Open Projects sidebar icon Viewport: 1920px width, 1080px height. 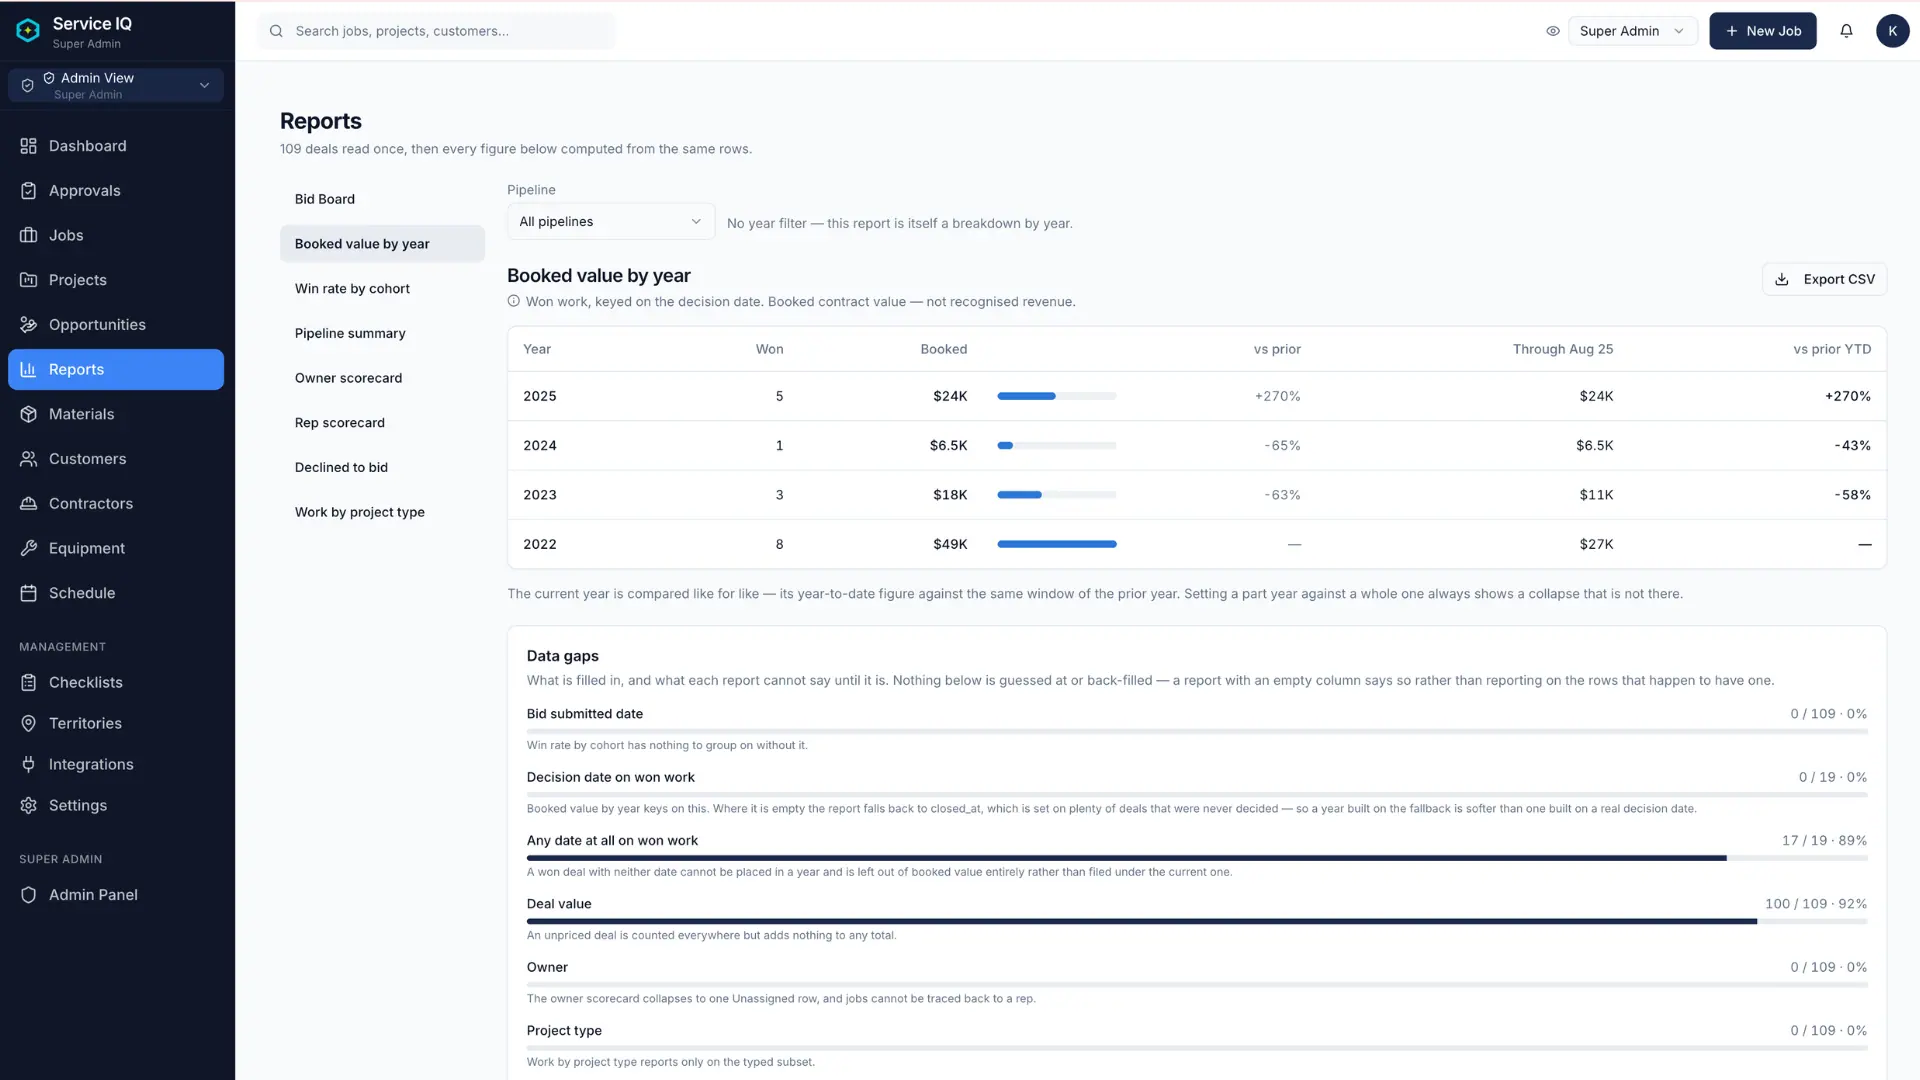(x=28, y=280)
